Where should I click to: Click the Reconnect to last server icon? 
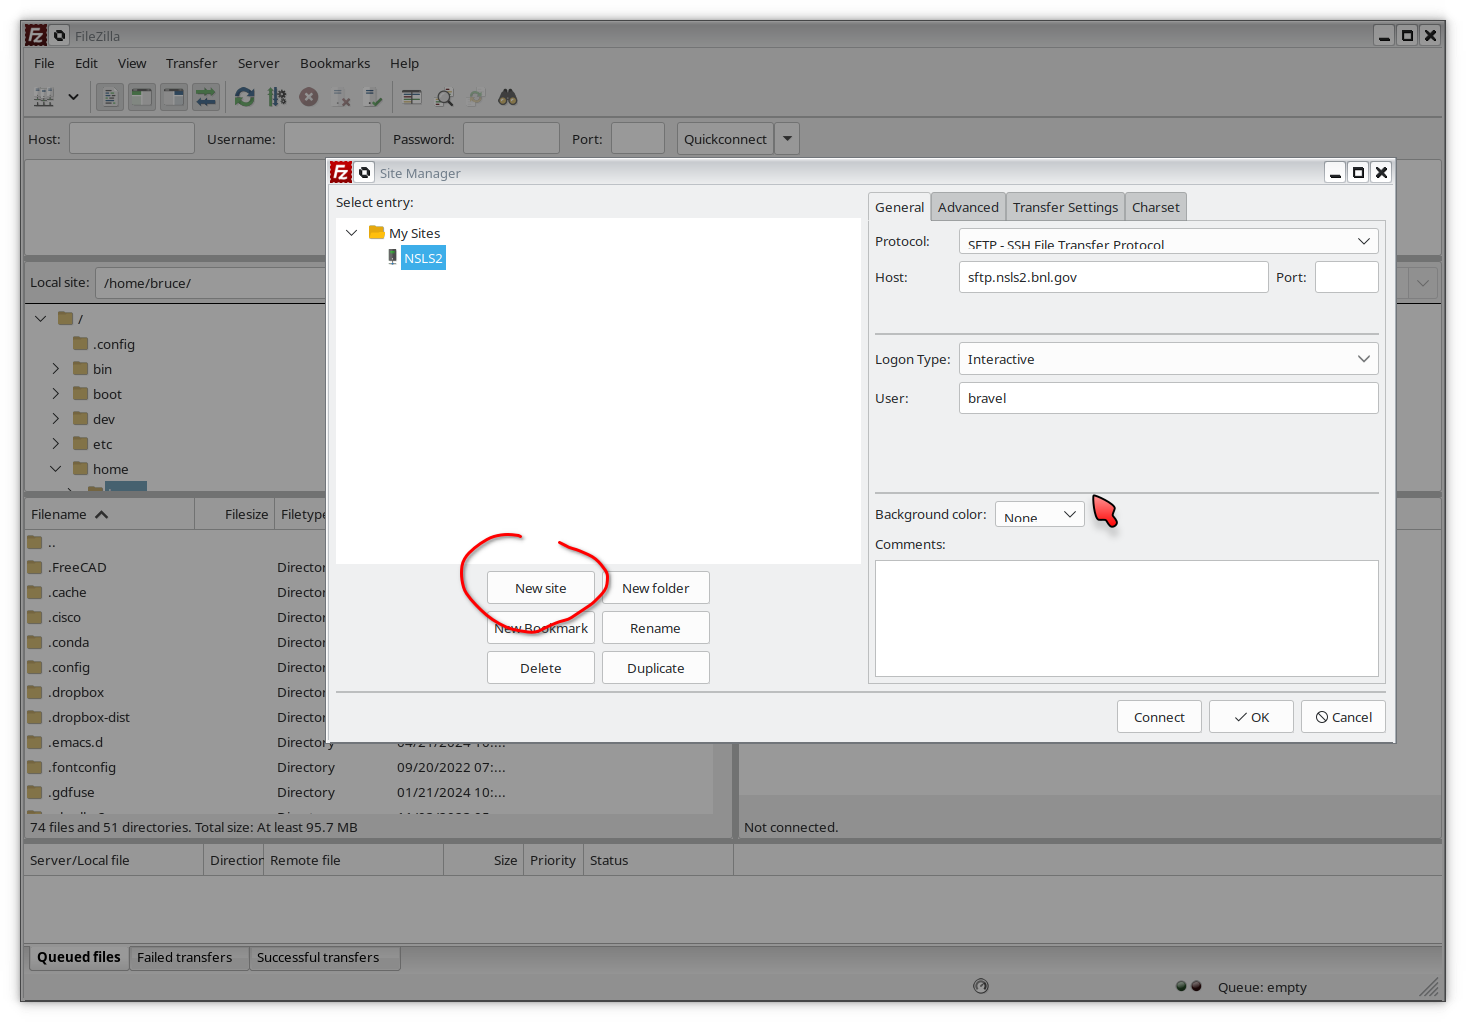tap(373, 97)
